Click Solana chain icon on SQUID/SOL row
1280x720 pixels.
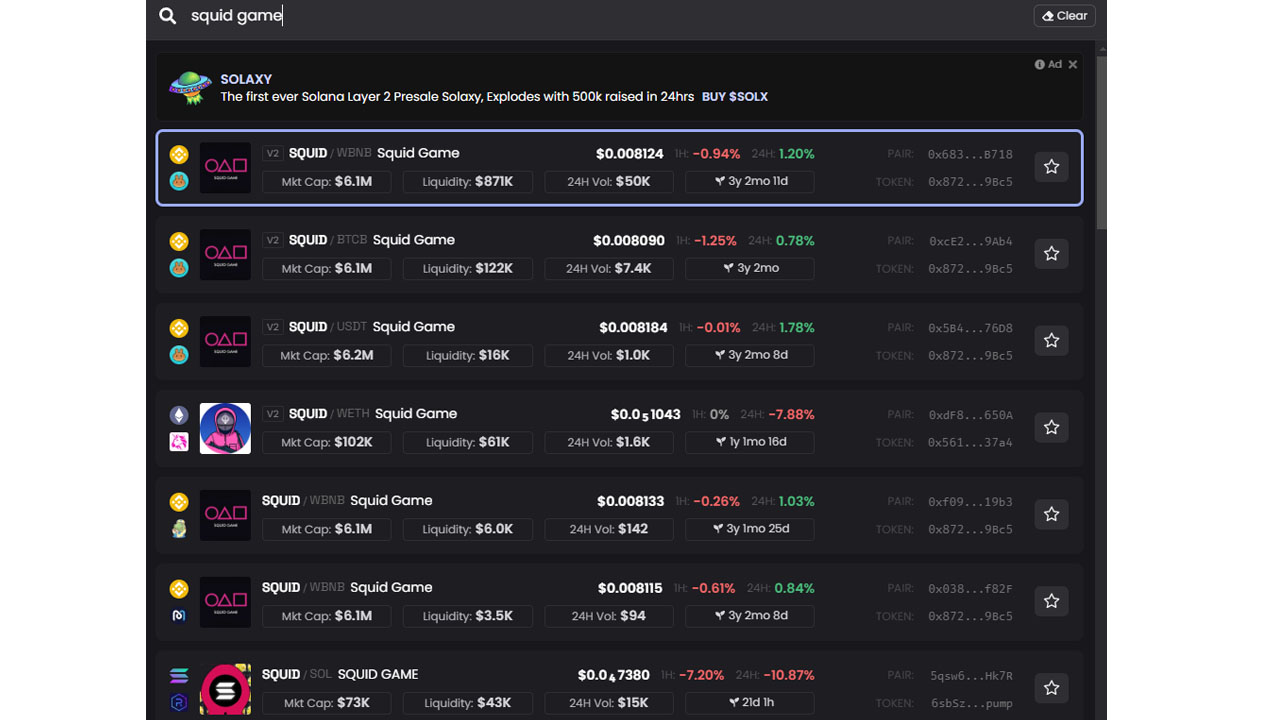point(179,676)
